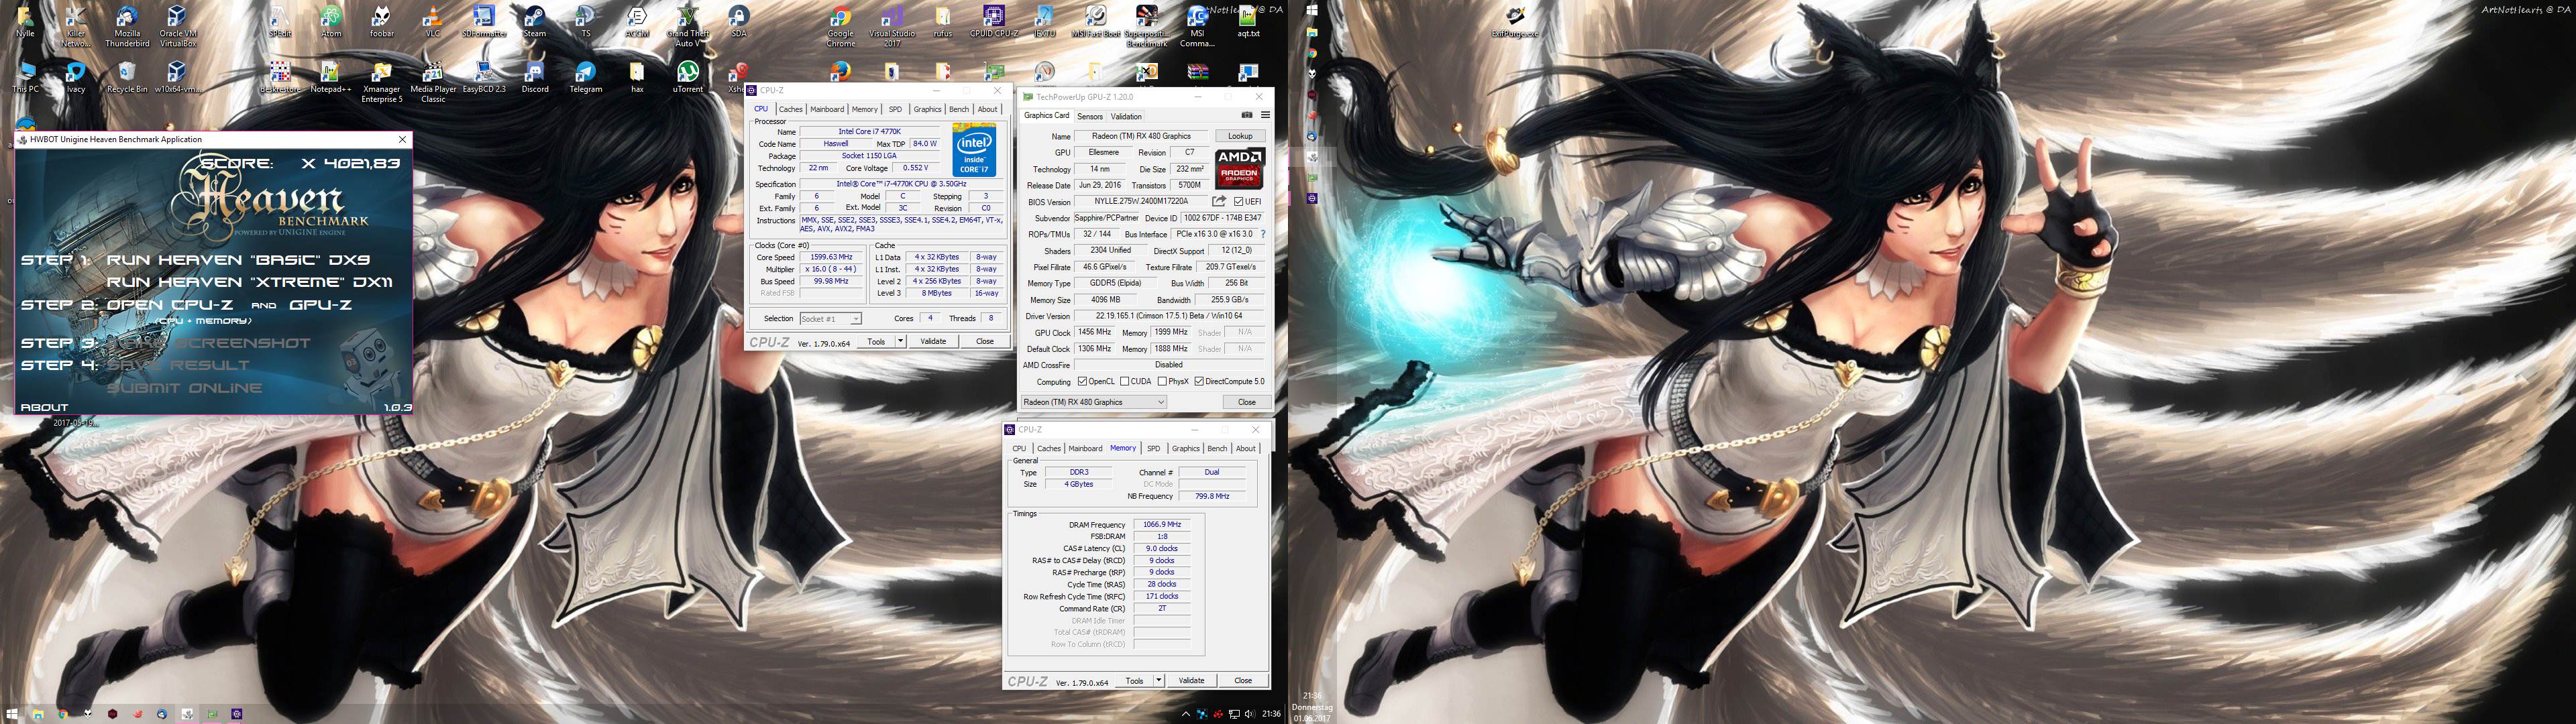Open the Atom desktop icon
Image resolution: width=2576 pixels, height=724 pixels.
click(x=331, y=22)
